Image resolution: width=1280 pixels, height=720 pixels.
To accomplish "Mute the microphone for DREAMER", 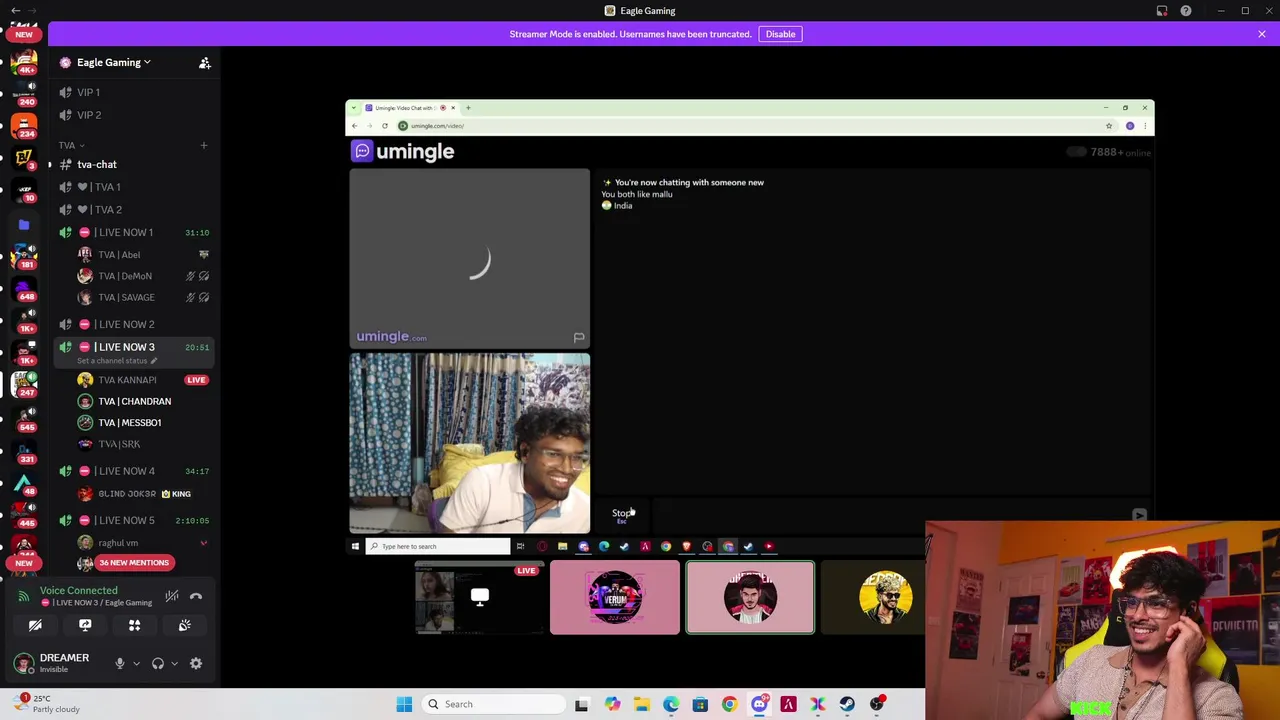I will [120, 663].
